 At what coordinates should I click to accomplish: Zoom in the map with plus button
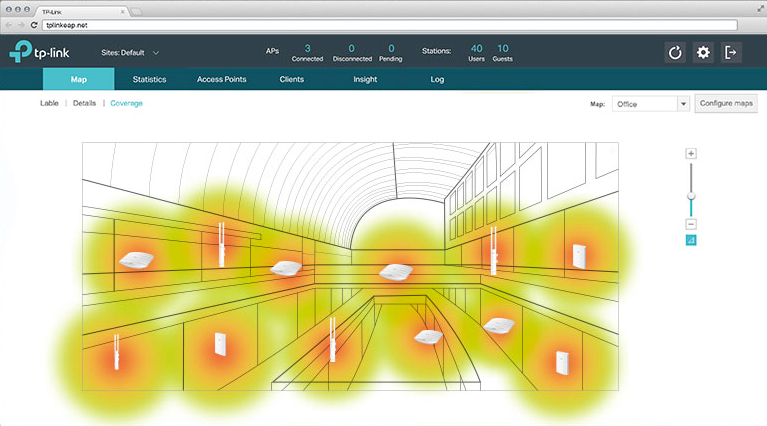pyautogui.click(x=691, y=154)
